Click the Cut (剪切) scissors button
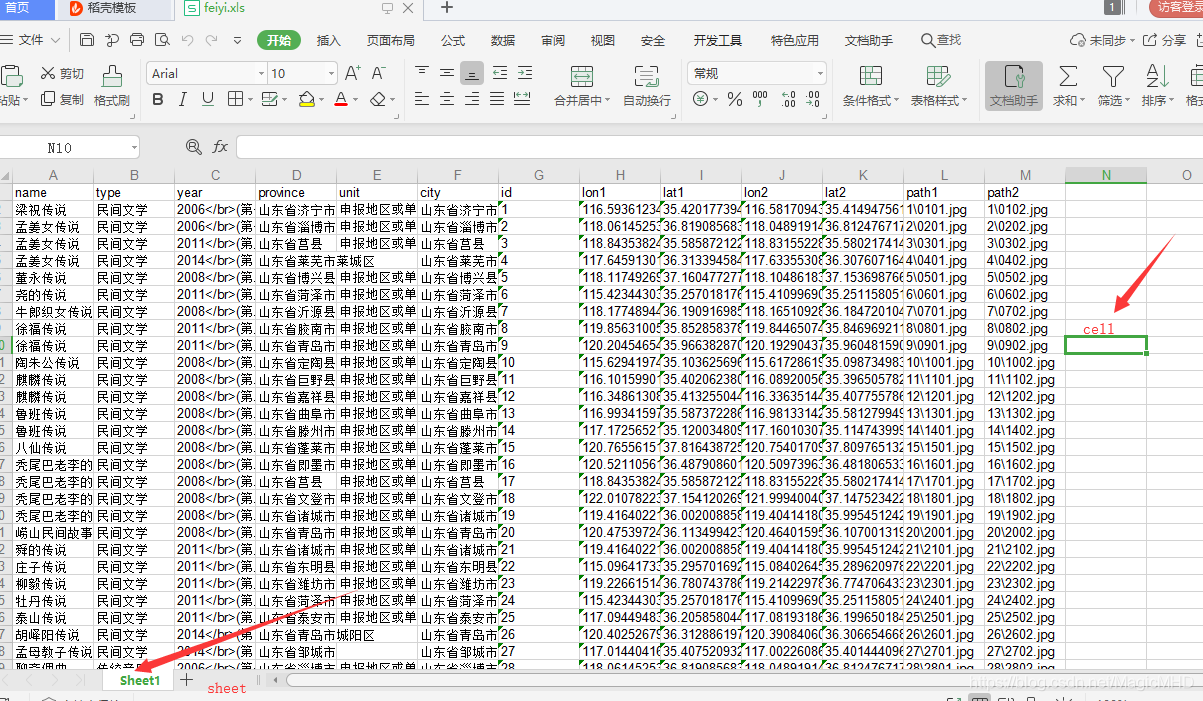 [63, 74]
